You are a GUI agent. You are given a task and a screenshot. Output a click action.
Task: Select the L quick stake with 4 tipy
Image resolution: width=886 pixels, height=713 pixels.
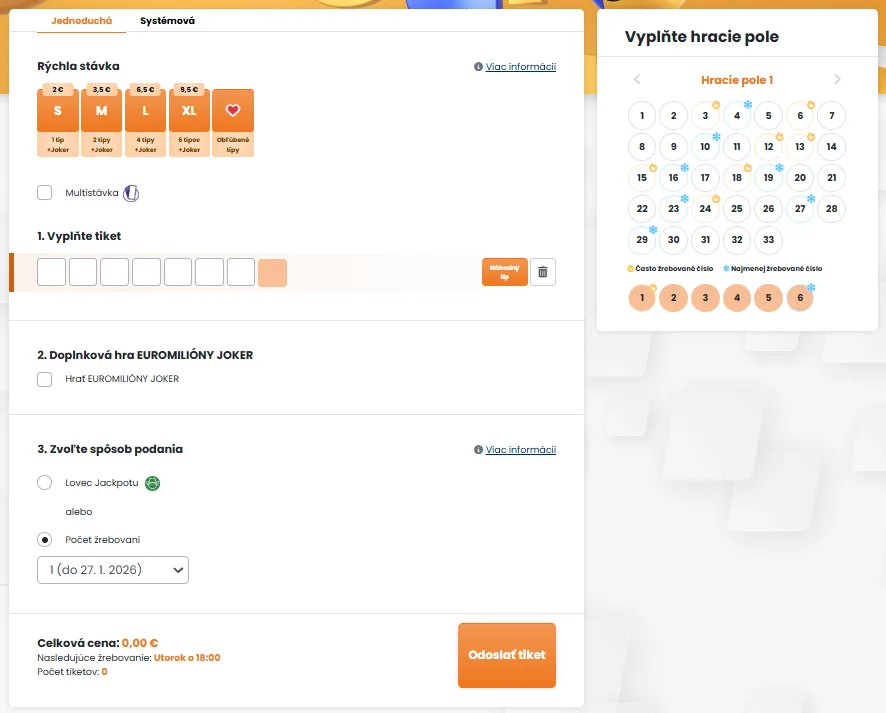(x=145, y=110)
